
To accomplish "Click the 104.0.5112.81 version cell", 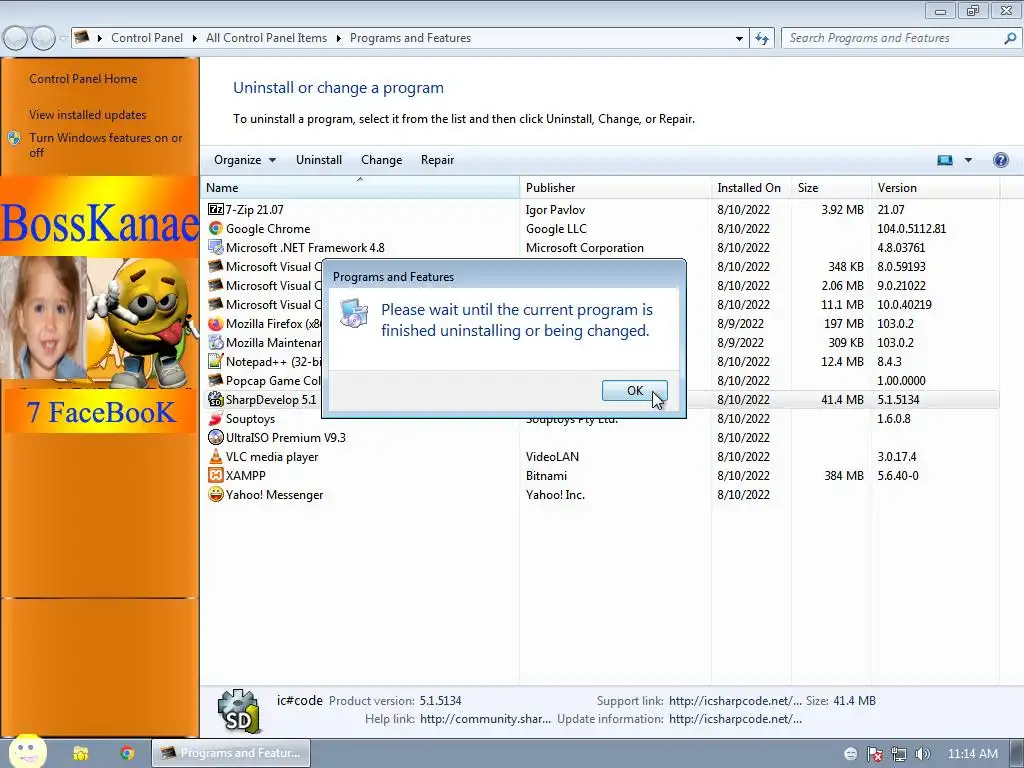I will pyautogui.click(x=911, y=229).
